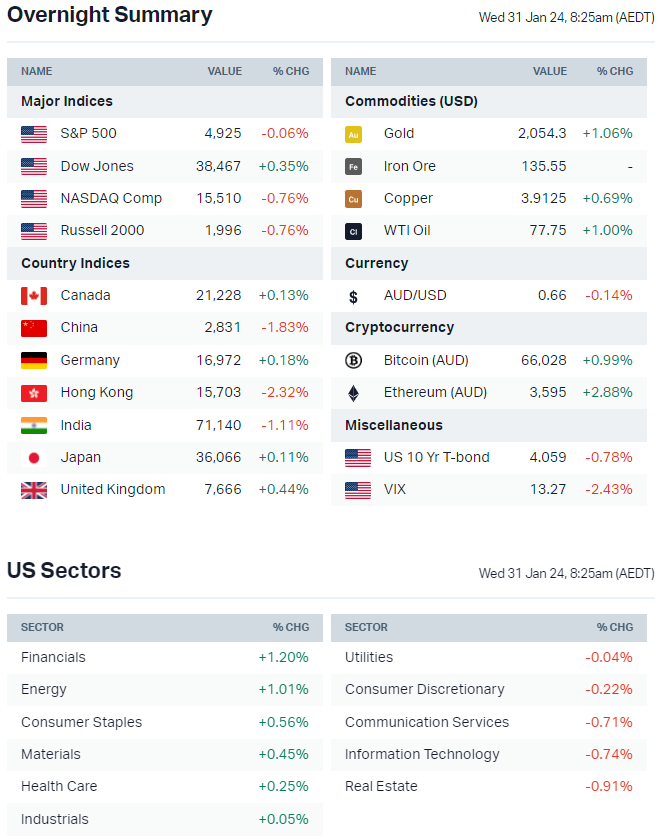The image size is (664, 838).
Task: Click the United Kingdom flag icon
Action: click(34, 490)
